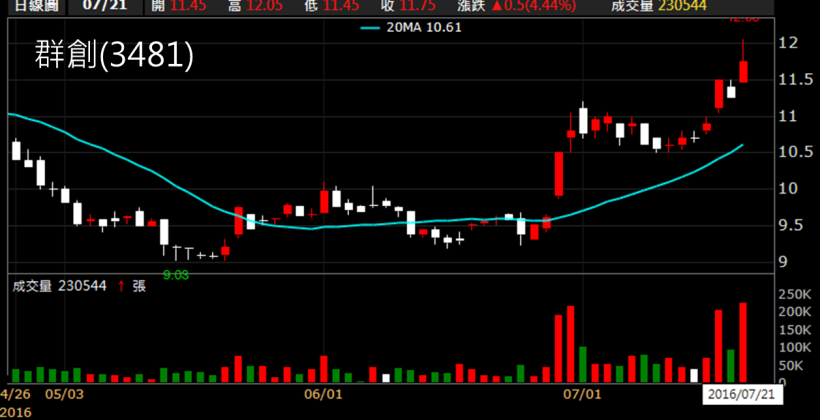Click the 2016 year label under 4/26
This screenshot has height=420, width=820.
[16, 412]
